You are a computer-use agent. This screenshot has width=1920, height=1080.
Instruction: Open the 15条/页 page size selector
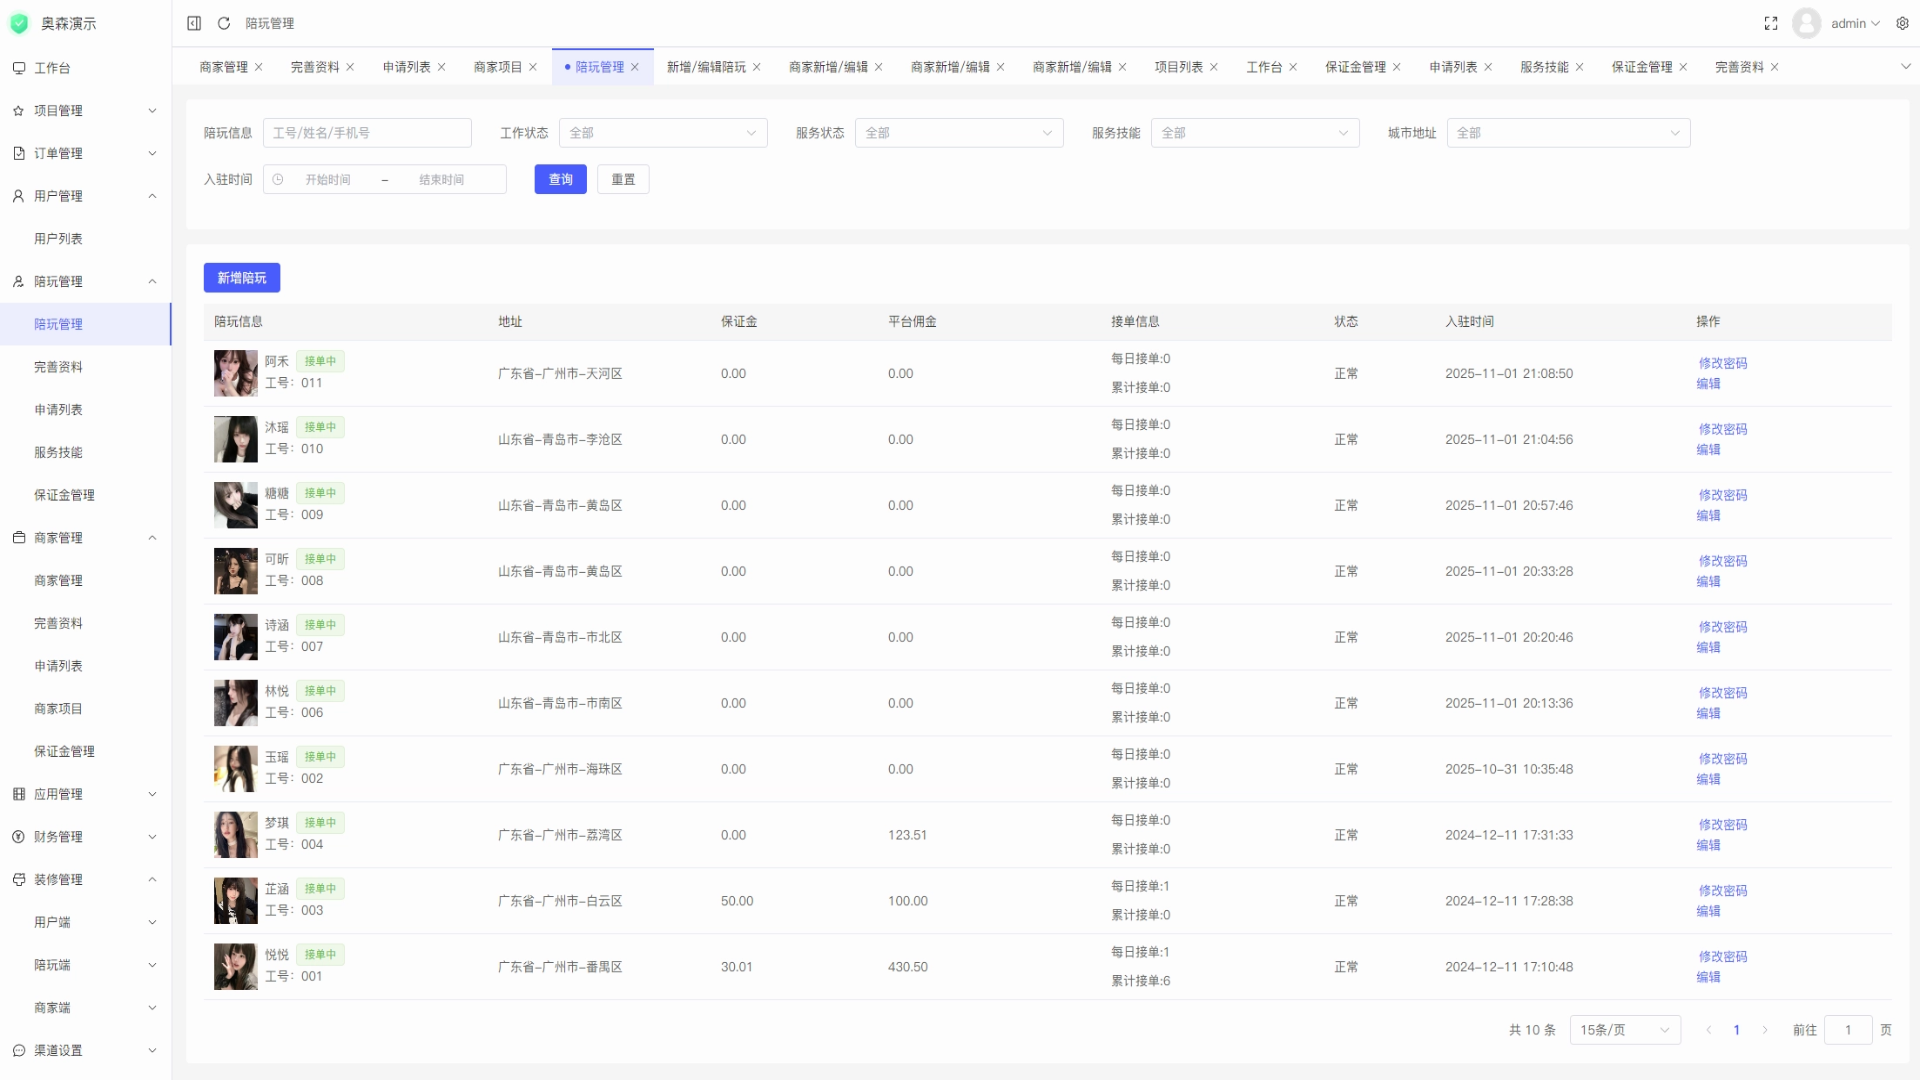(1624, 1030)
